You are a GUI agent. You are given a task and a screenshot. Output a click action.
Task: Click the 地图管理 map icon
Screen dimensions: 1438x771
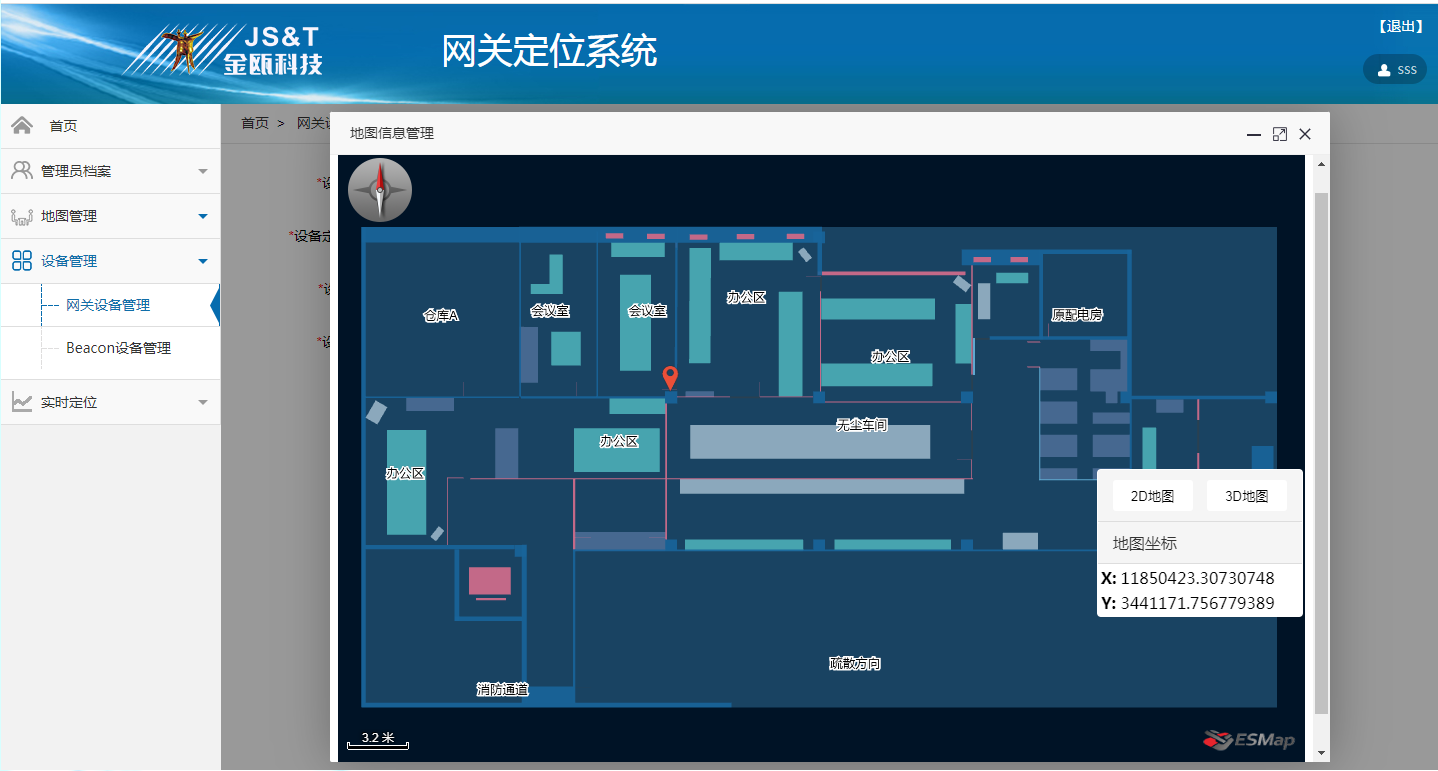pyautogui.click(x=22, y=216)
